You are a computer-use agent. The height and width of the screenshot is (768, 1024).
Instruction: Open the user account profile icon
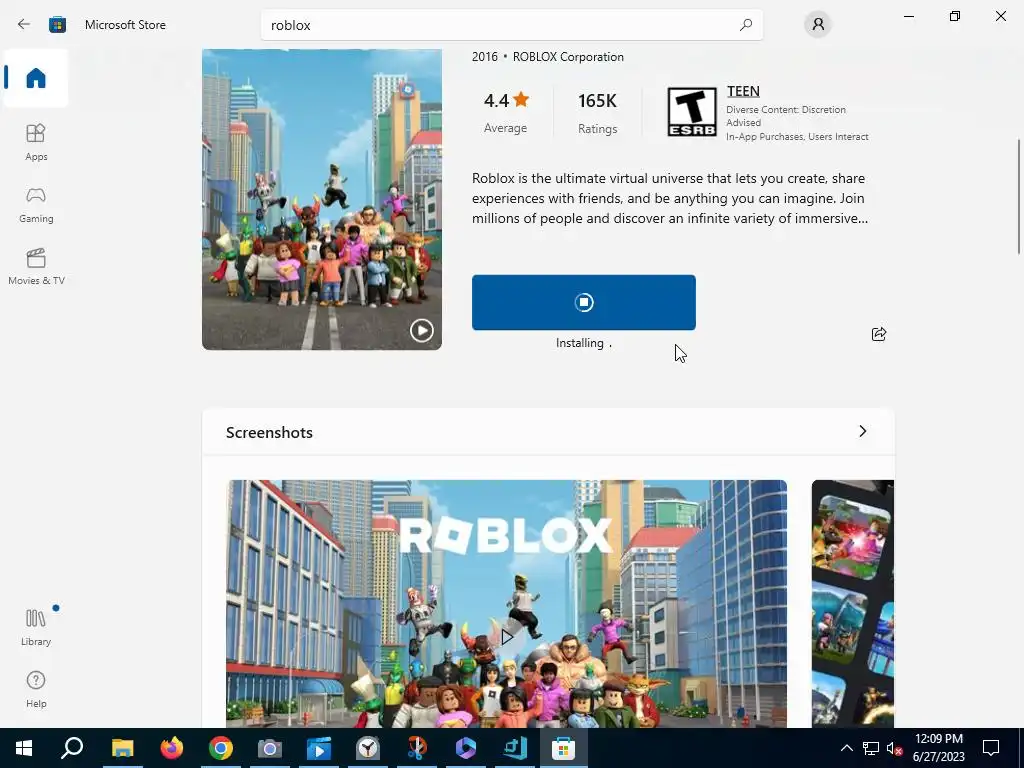pos(818,25)
